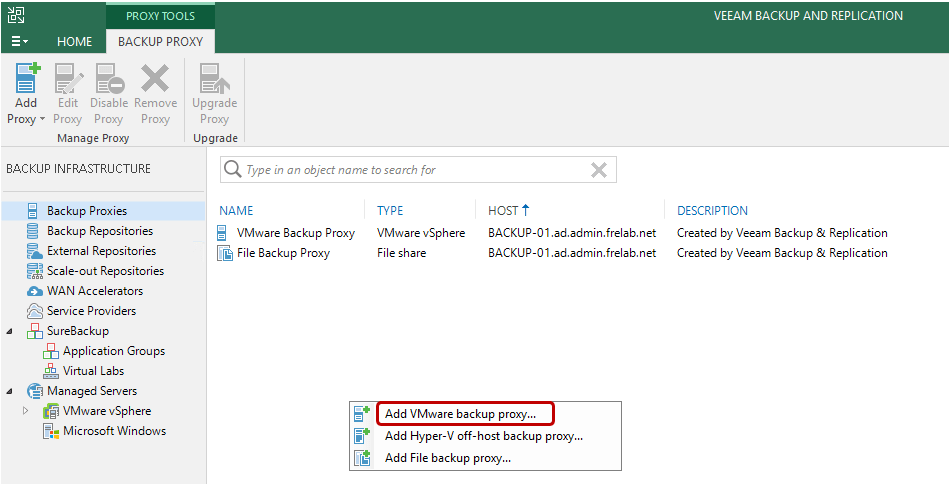
Task: Click the Add Proxy ribbon icon
Action: point(27,78)
